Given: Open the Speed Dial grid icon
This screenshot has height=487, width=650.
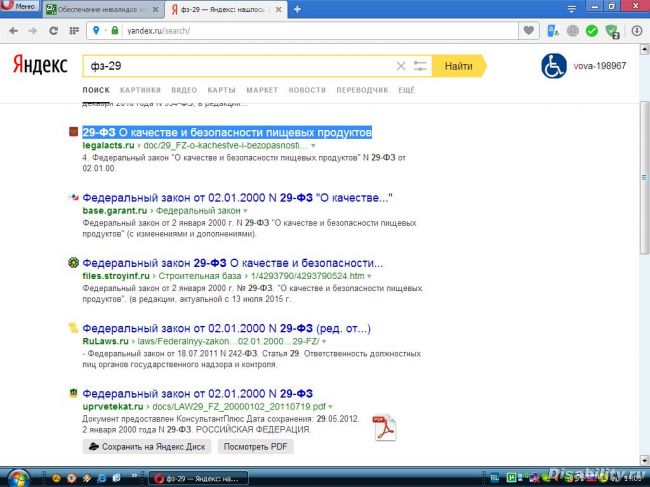Looking at the screenshot, I should pos(74,31).
